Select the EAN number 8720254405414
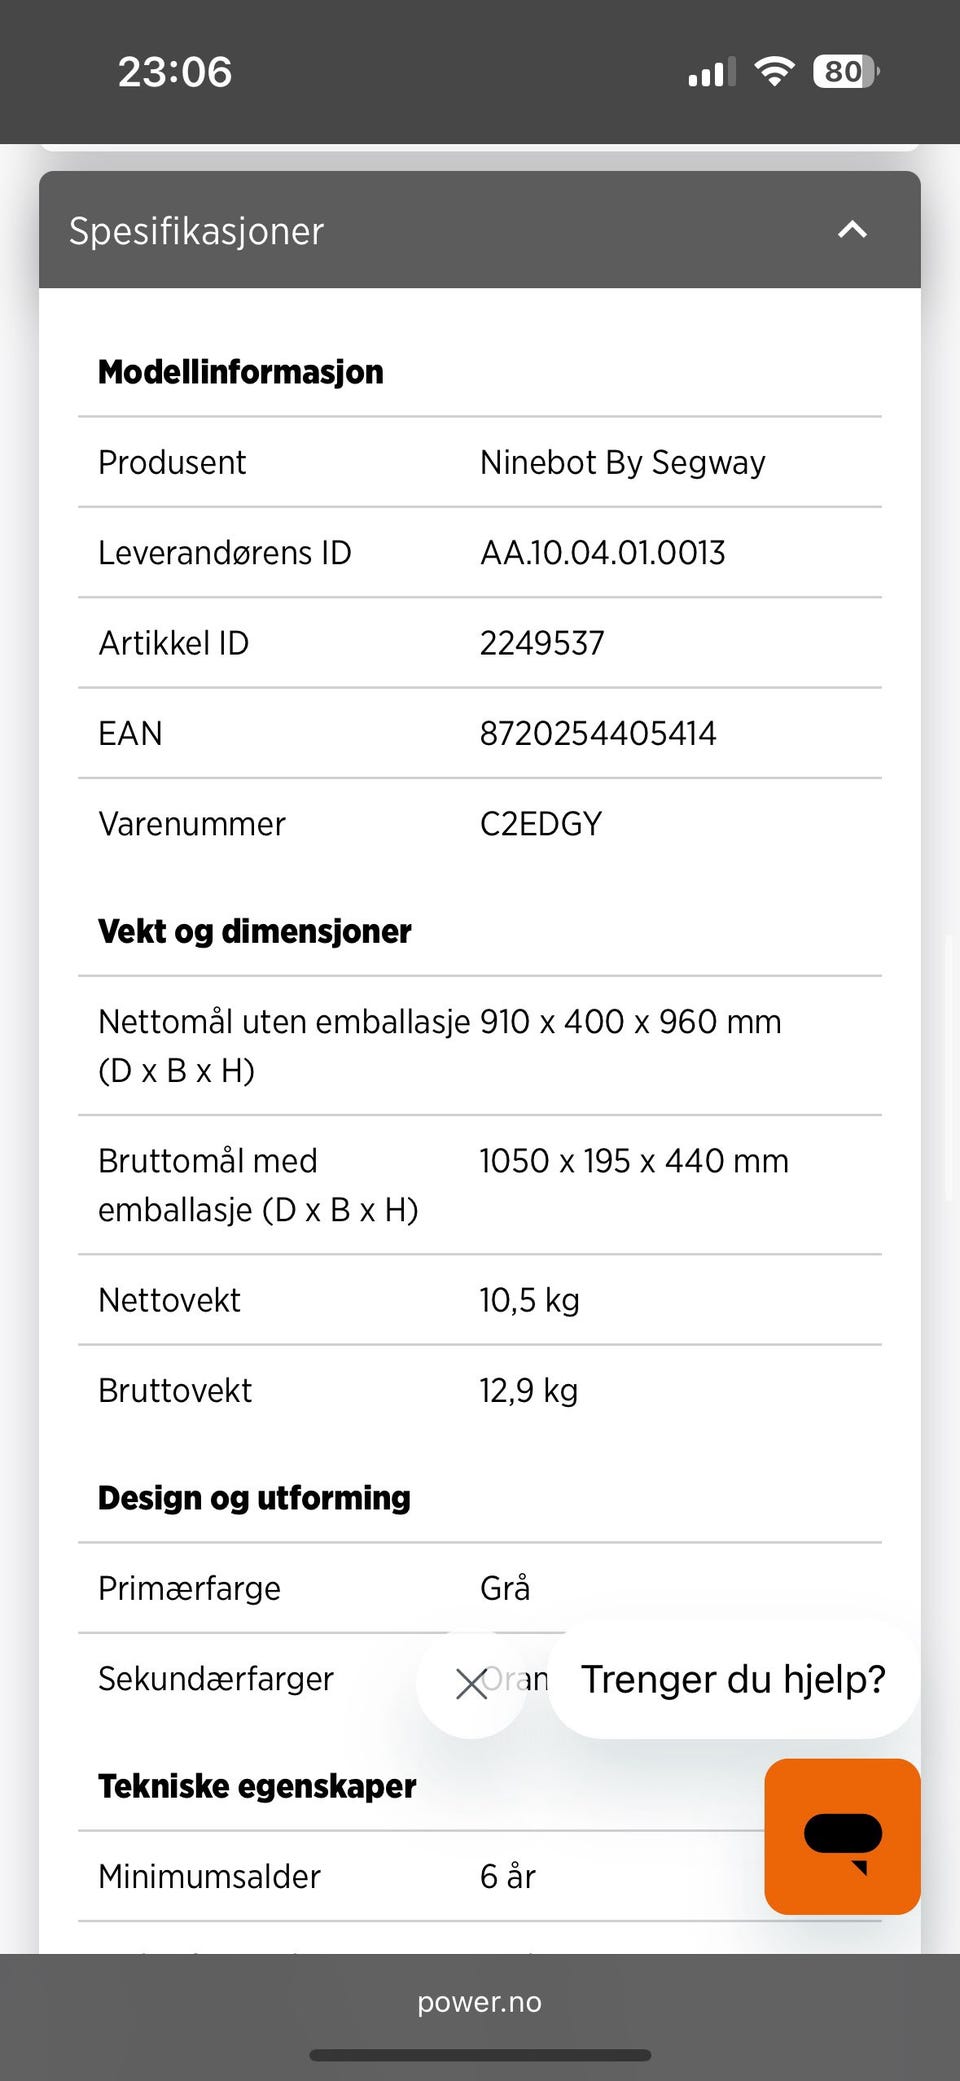The image size is (960, 2081). pos(598,733)
